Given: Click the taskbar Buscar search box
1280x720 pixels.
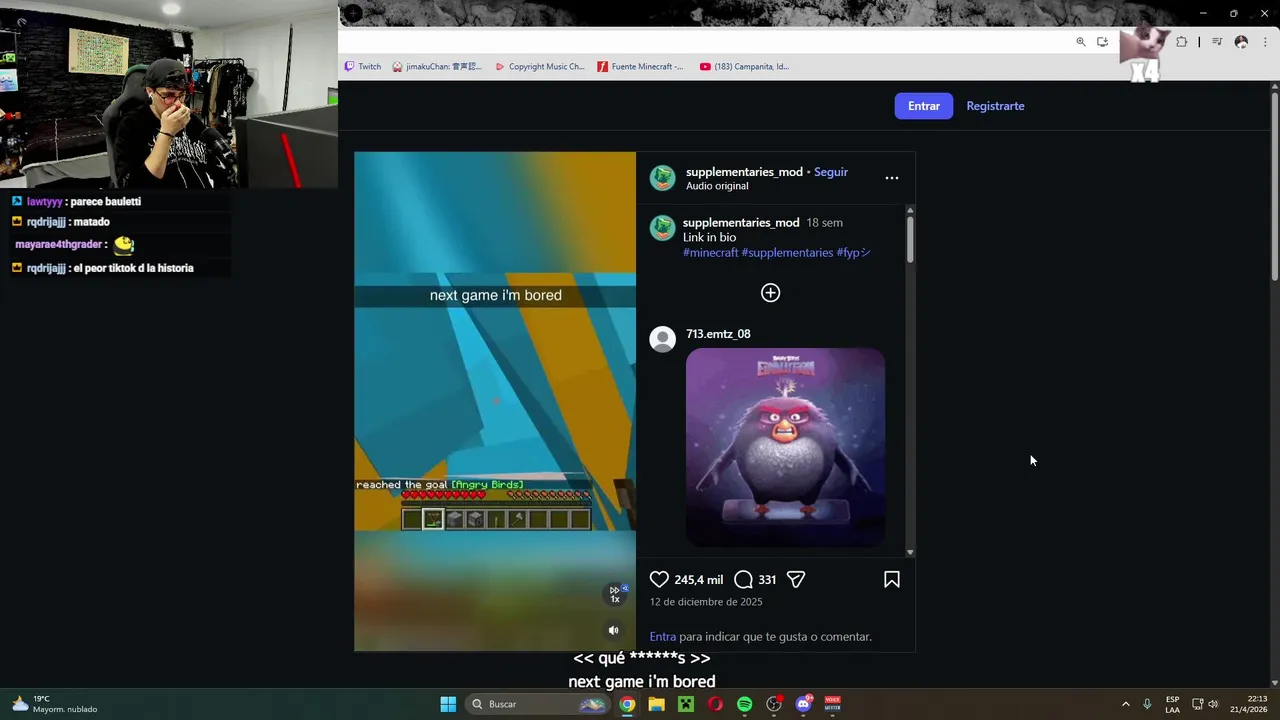Looking at the screenshot, I should click(539, 704).
